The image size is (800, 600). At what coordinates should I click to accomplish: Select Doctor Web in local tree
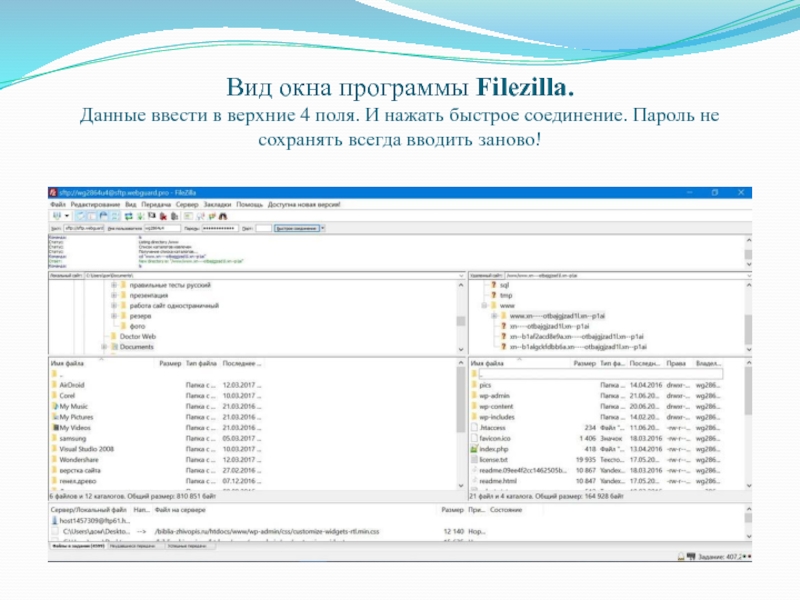click(137, 337)
